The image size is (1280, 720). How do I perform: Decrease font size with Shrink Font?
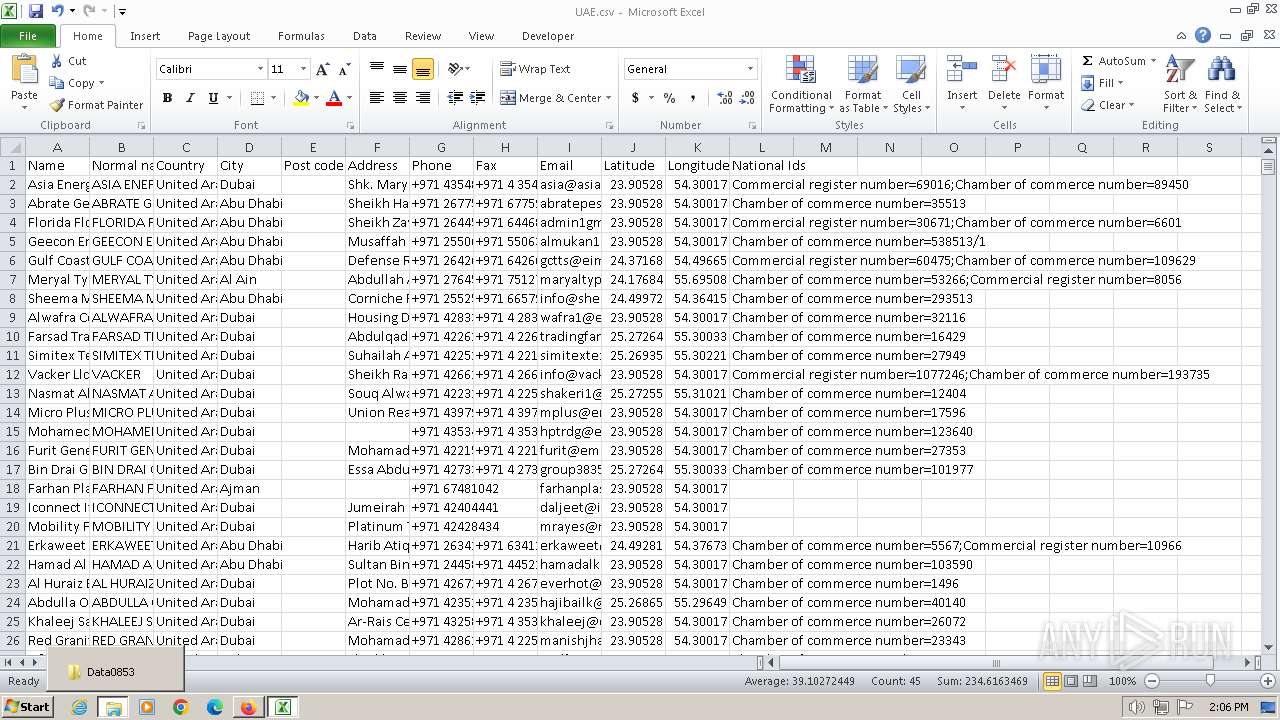coord(344,69)
